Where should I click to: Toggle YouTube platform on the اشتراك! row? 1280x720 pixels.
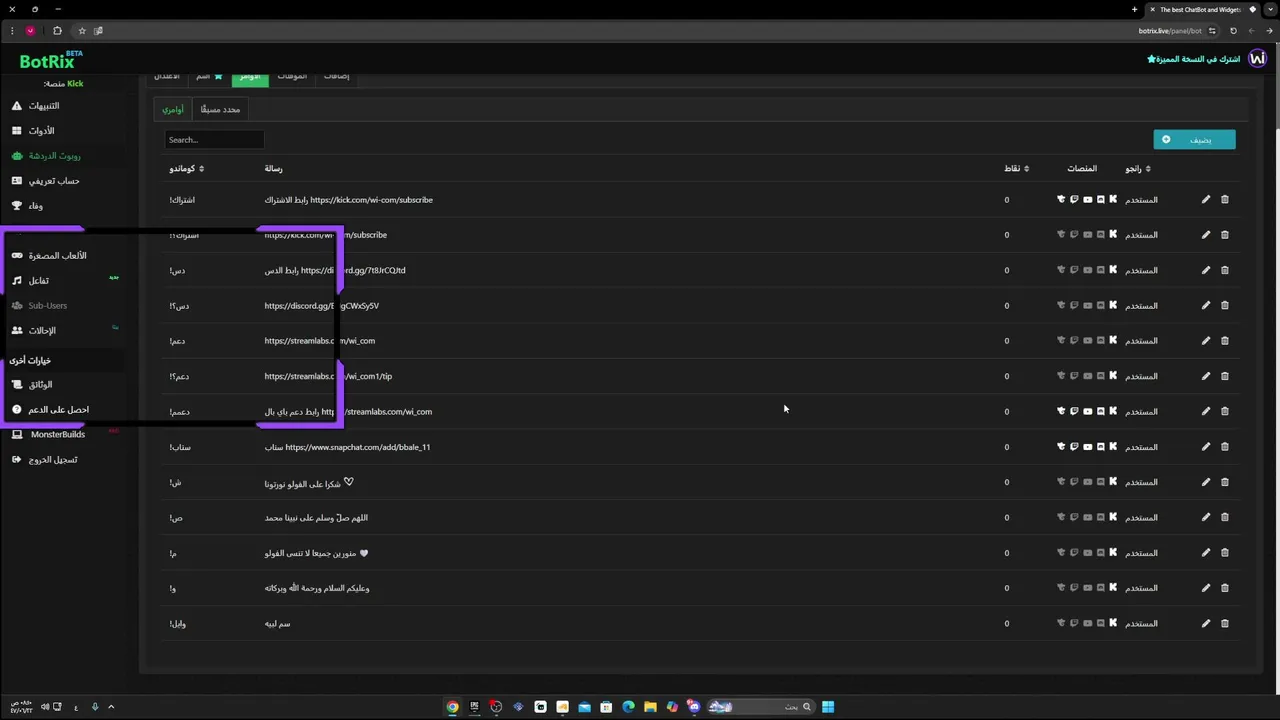1087,199
